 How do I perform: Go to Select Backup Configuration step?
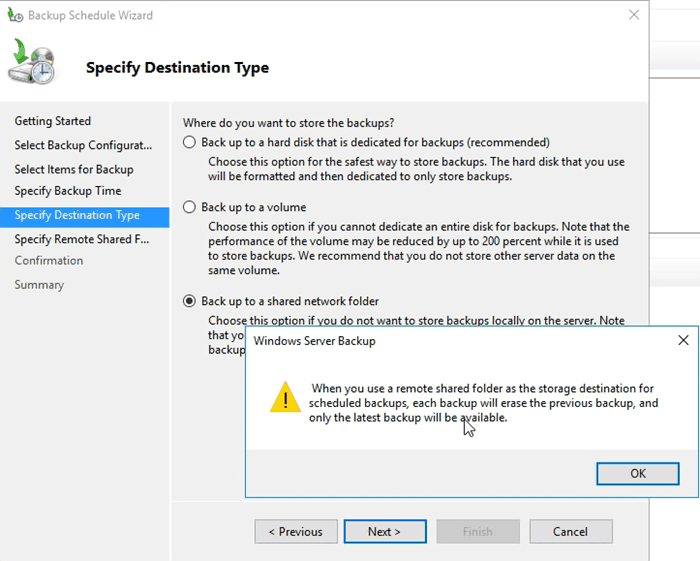[x=83, y=145]
